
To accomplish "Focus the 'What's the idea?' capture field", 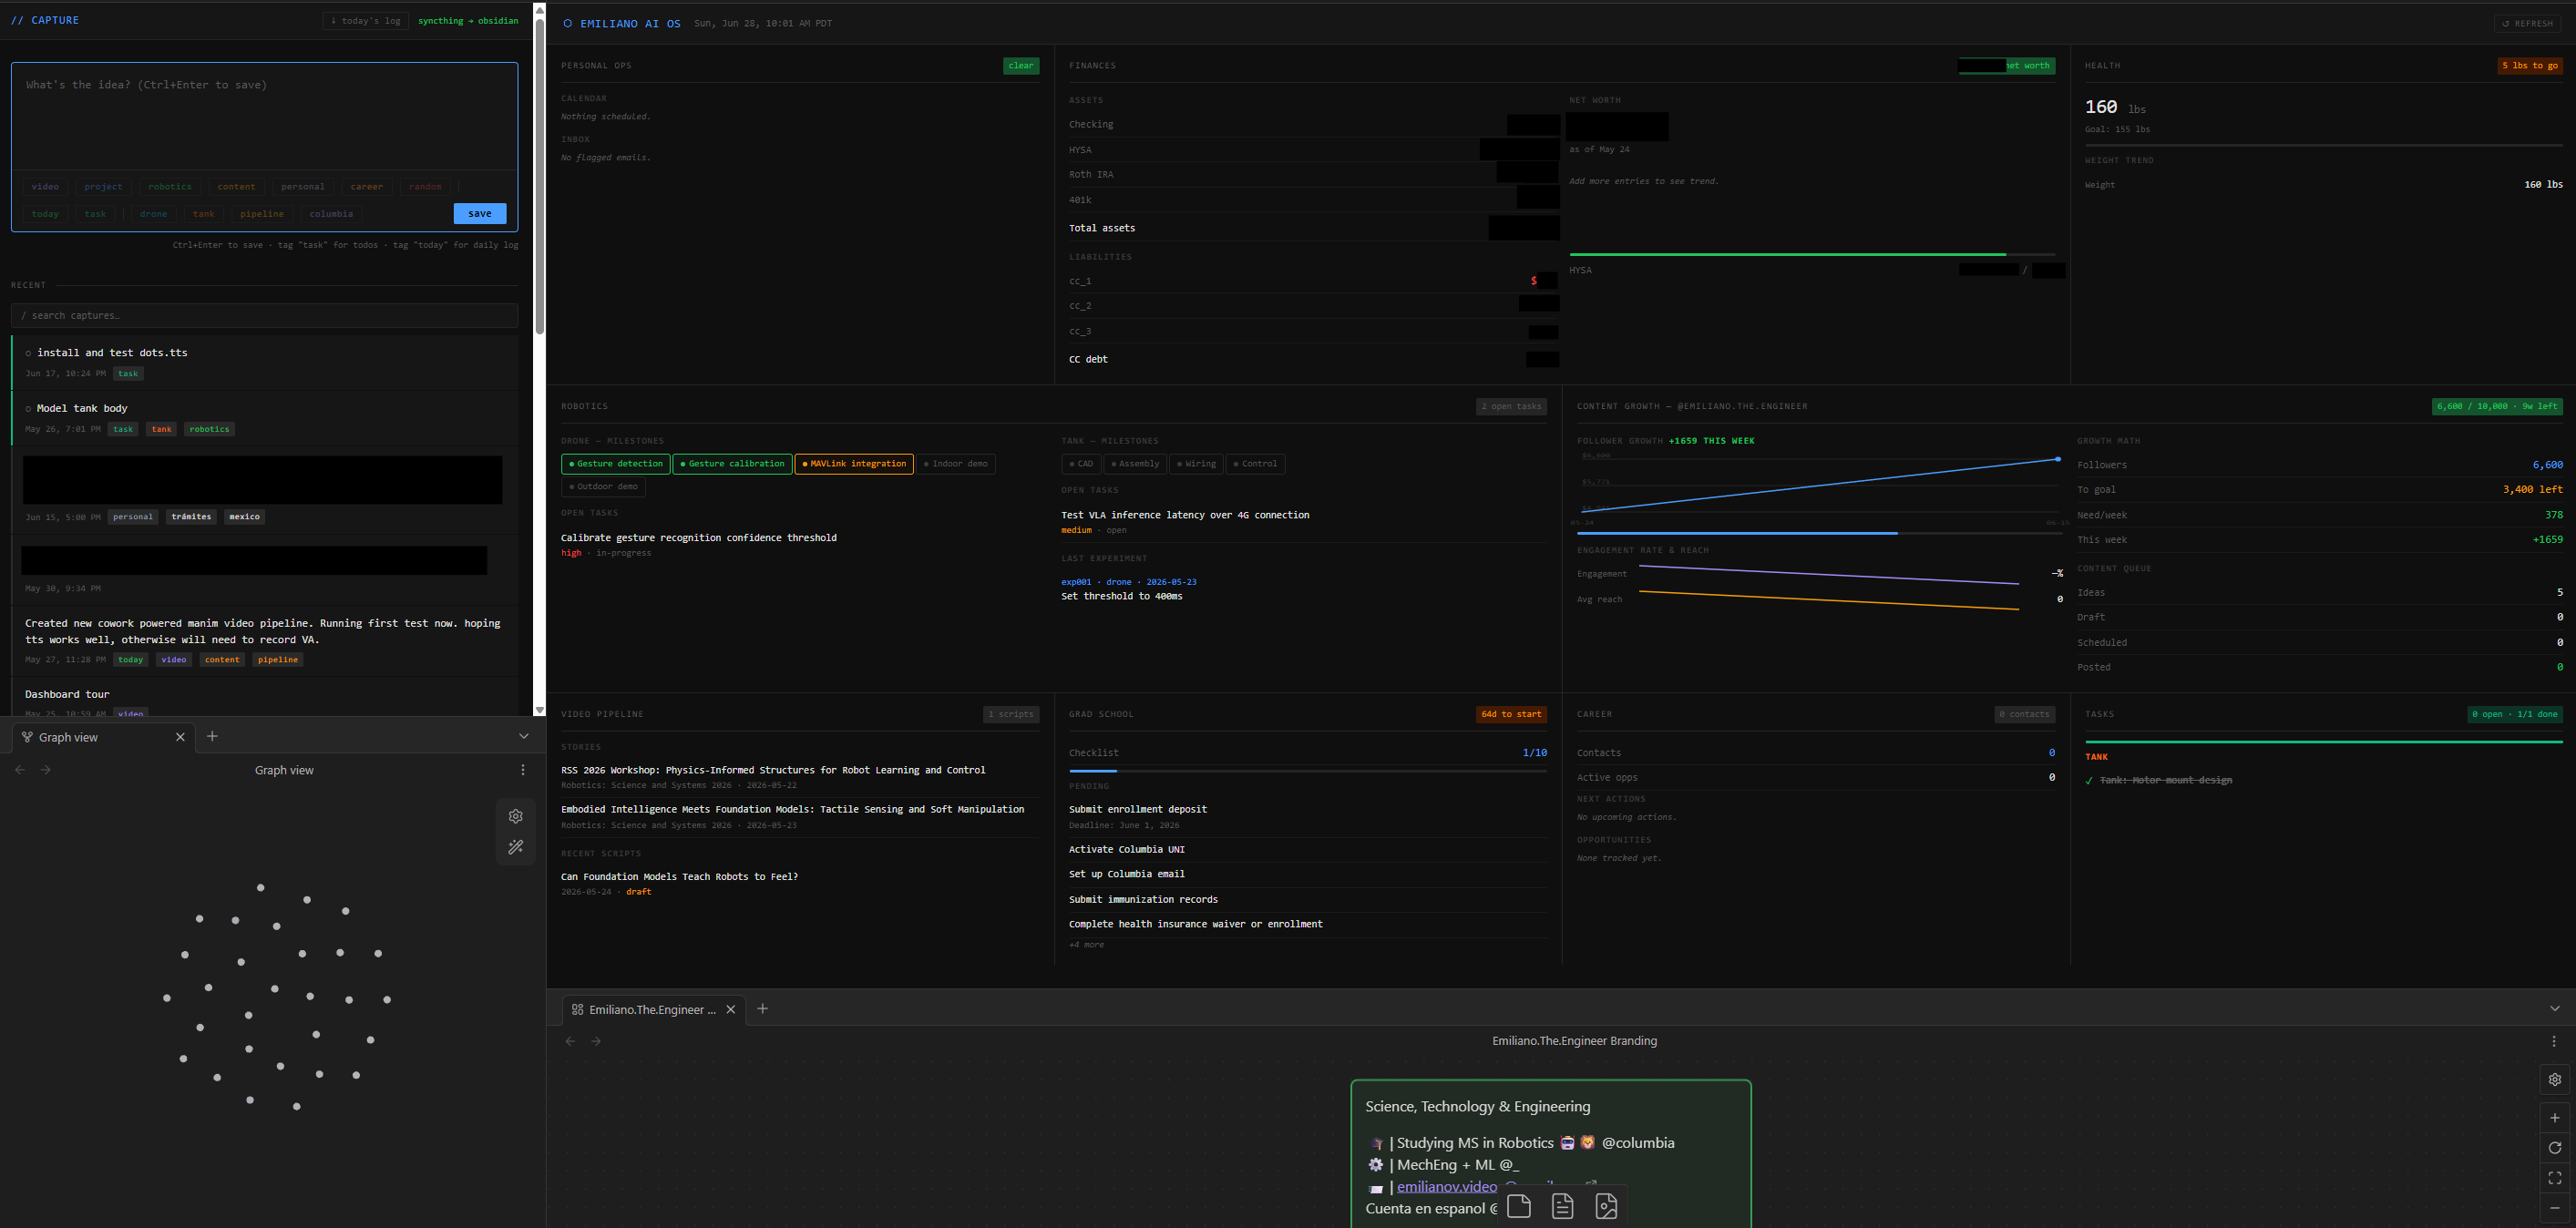I will (265, 117).
